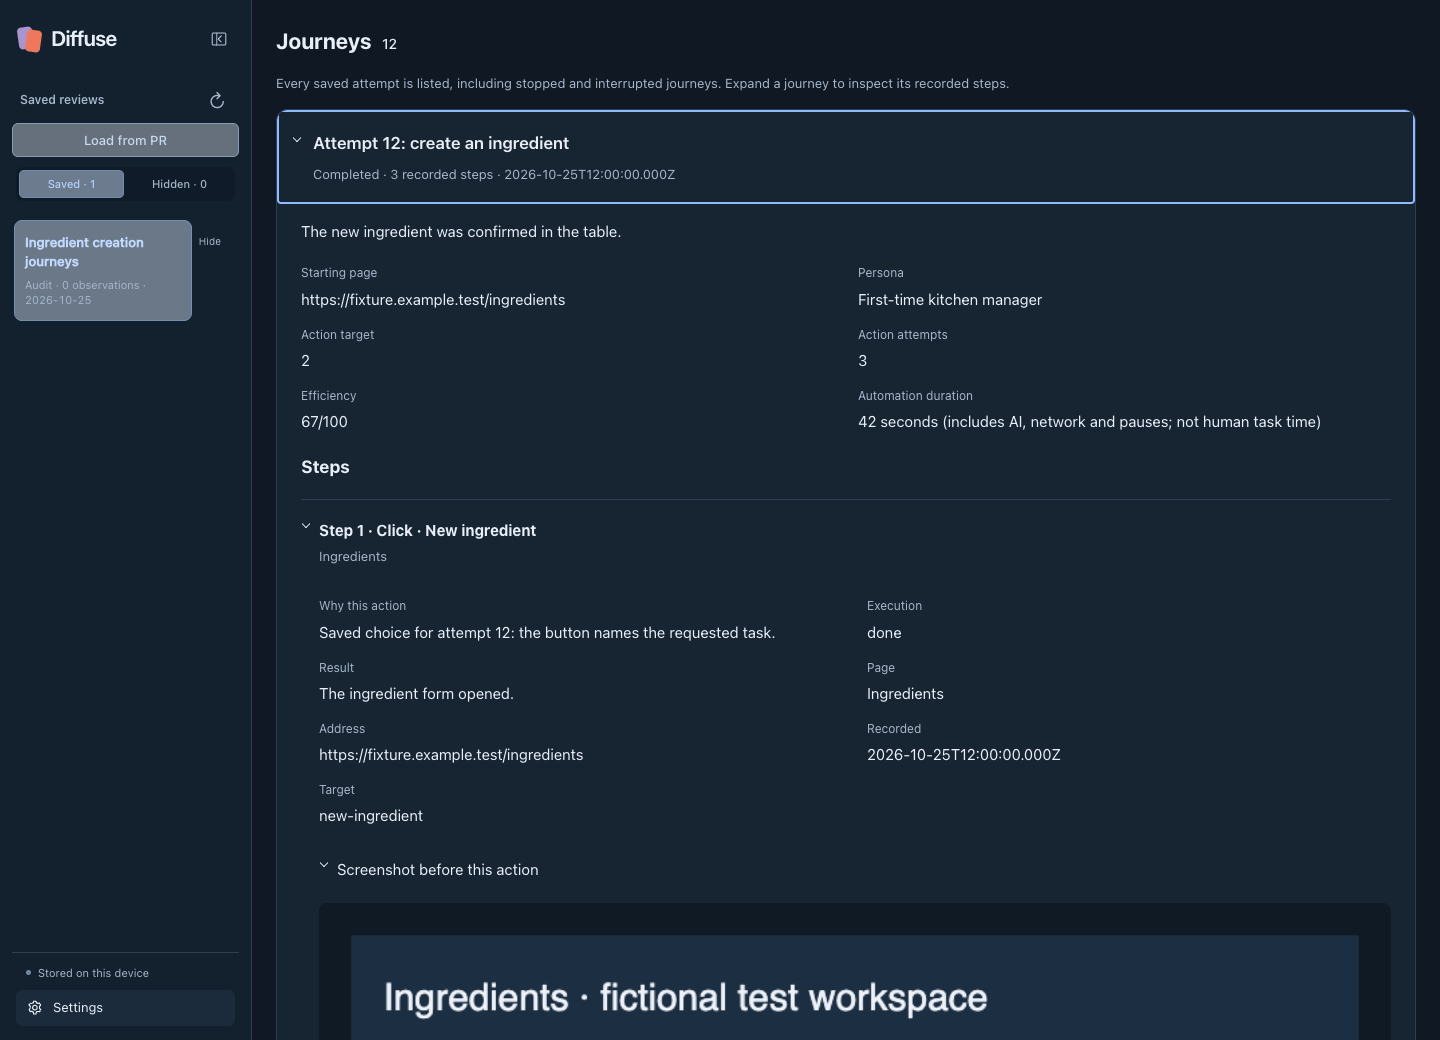The width and height of the screenshot is (1440, 1040).
Task: Open the Ingredient creation journeys review
Action: tap(103, 270)
